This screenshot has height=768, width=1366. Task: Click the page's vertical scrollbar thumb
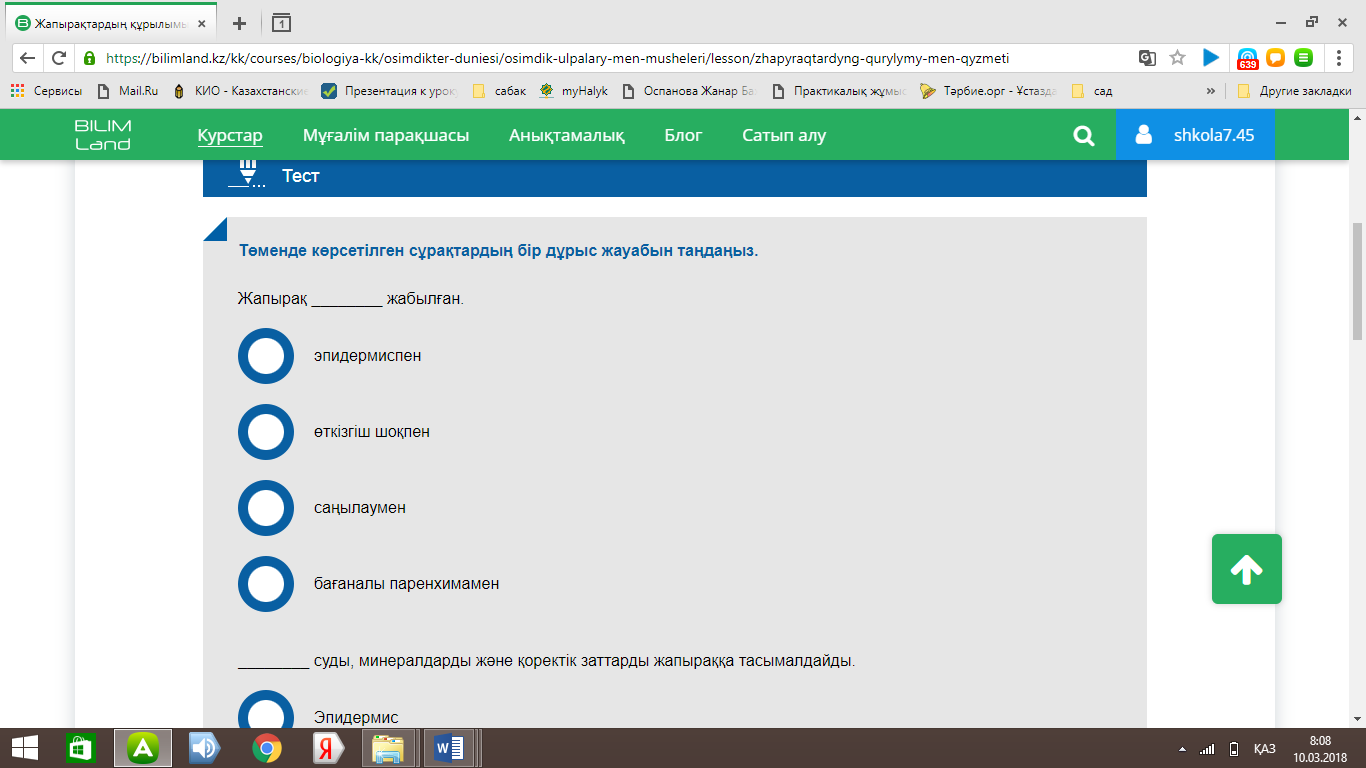[1357, 281]
